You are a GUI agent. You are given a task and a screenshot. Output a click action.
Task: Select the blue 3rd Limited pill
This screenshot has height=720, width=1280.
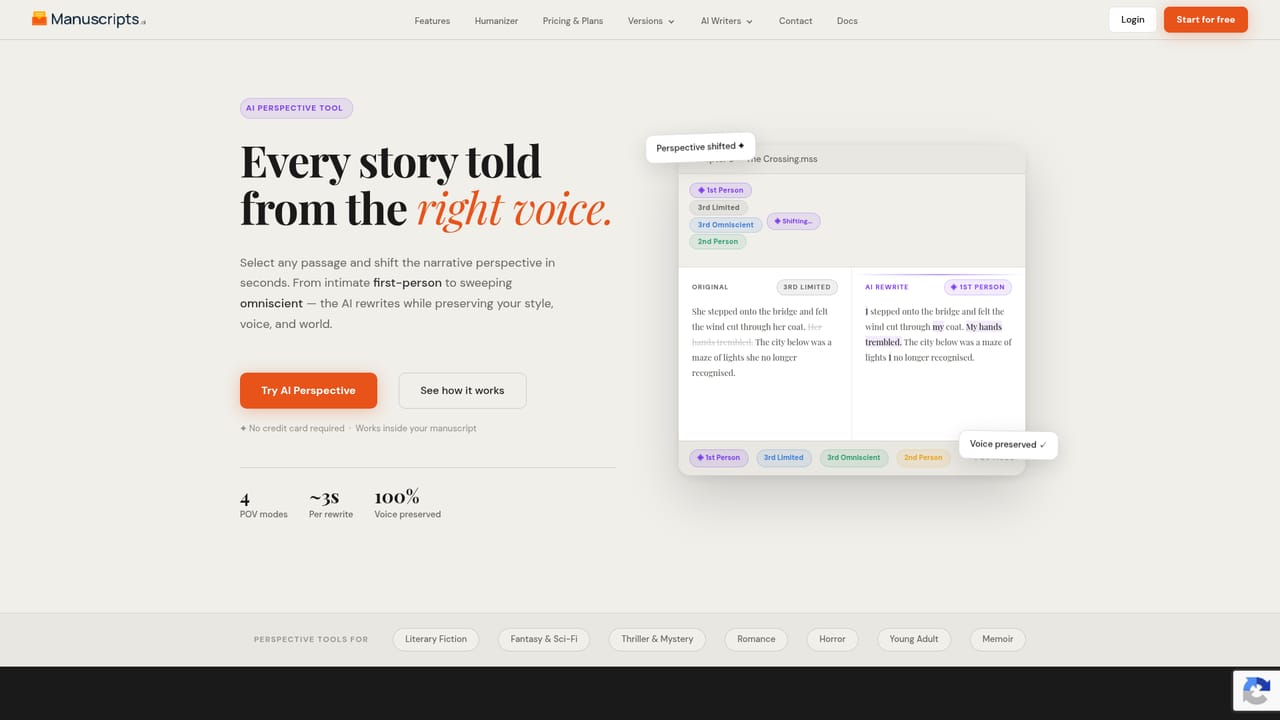pyautogui.click(x=783, y=458)
